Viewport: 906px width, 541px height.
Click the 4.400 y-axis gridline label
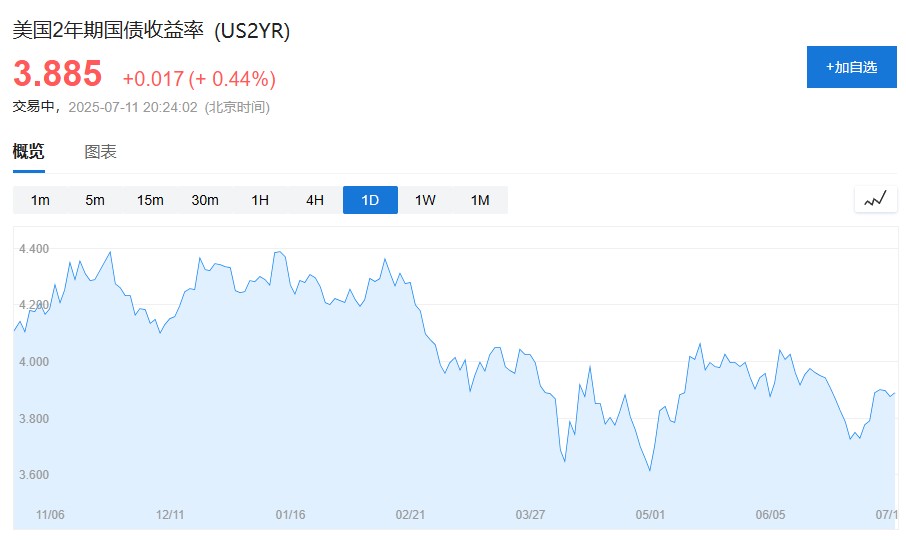pyautogui.click(x=34, y=248)
